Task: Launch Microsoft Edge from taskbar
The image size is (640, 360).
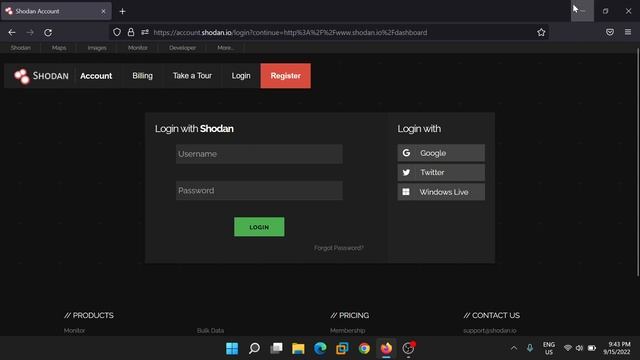Action: (320, 348)
